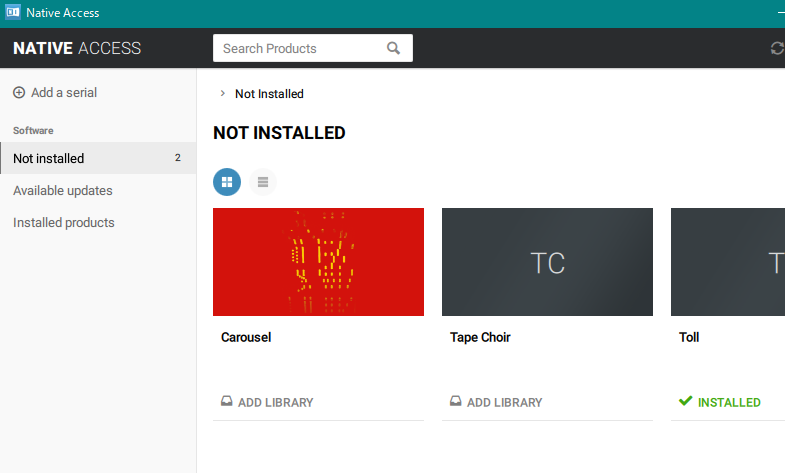Click the refresh icon in the header
Screen dimensions: 785x473
coord(777,48)
